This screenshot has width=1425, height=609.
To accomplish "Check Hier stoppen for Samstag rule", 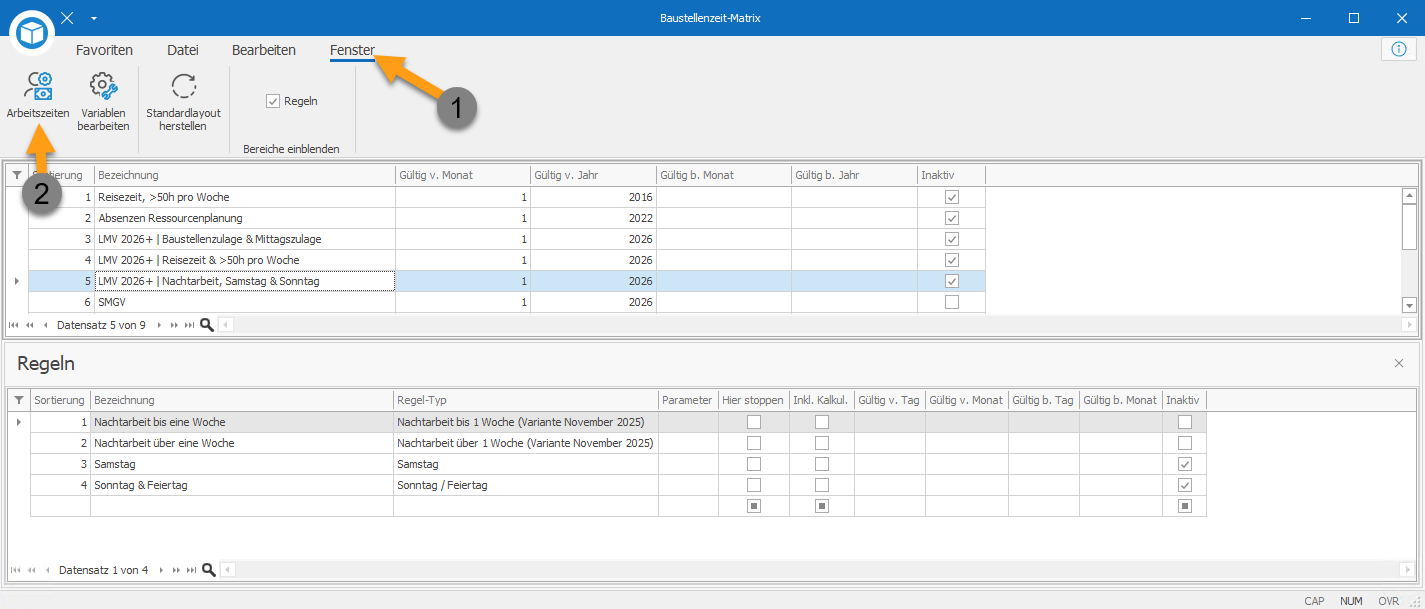I will click(754, 464).
